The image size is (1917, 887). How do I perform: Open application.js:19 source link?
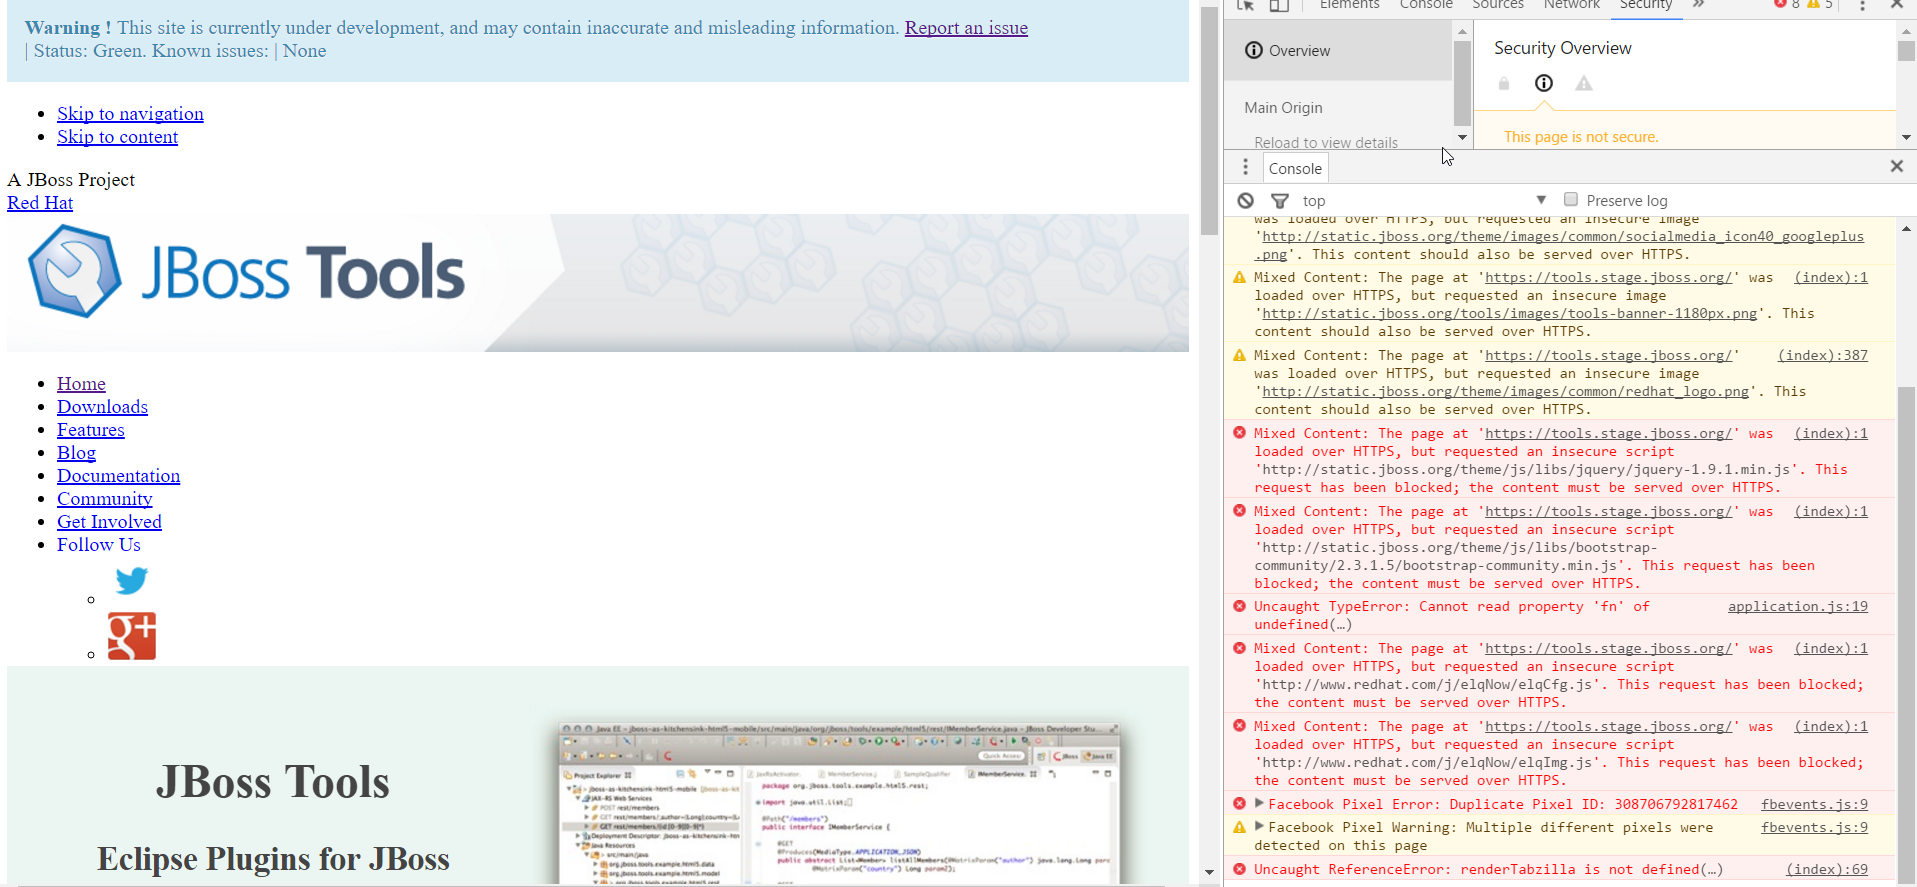click(1797, 606)
